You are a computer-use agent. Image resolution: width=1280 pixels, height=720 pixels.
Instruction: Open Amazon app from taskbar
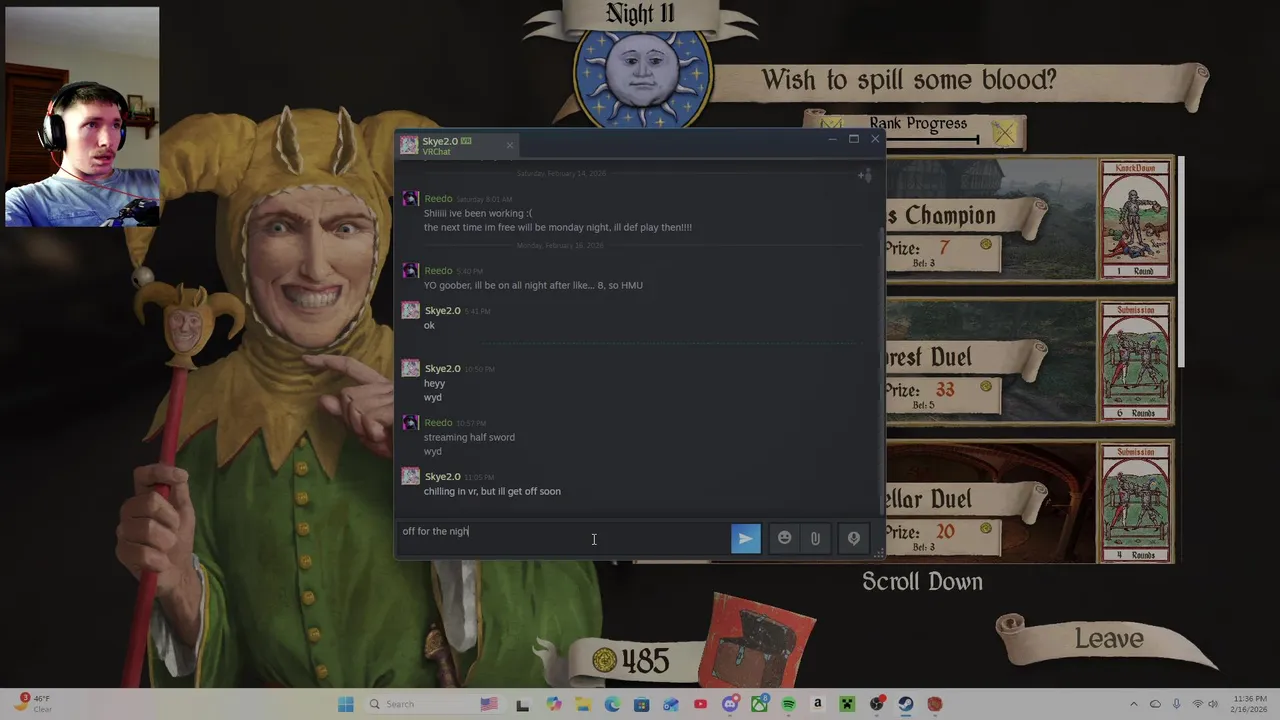coord(817,704)
